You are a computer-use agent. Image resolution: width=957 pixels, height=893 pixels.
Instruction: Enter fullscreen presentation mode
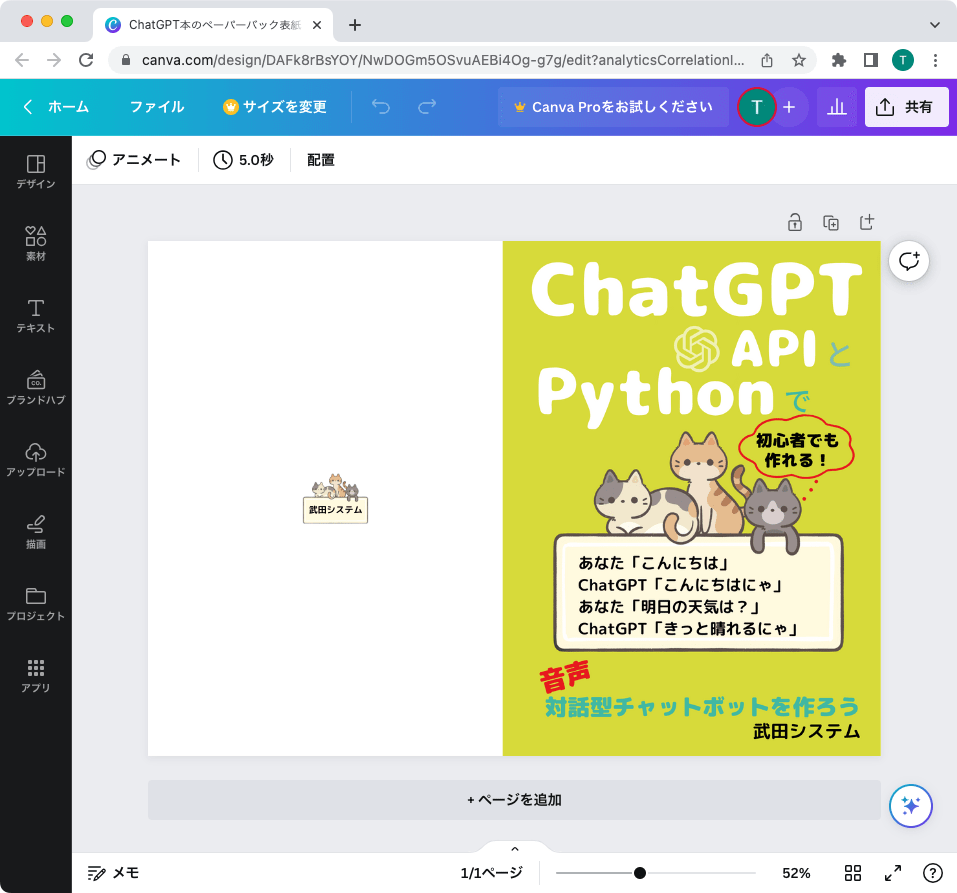[893, 873]
